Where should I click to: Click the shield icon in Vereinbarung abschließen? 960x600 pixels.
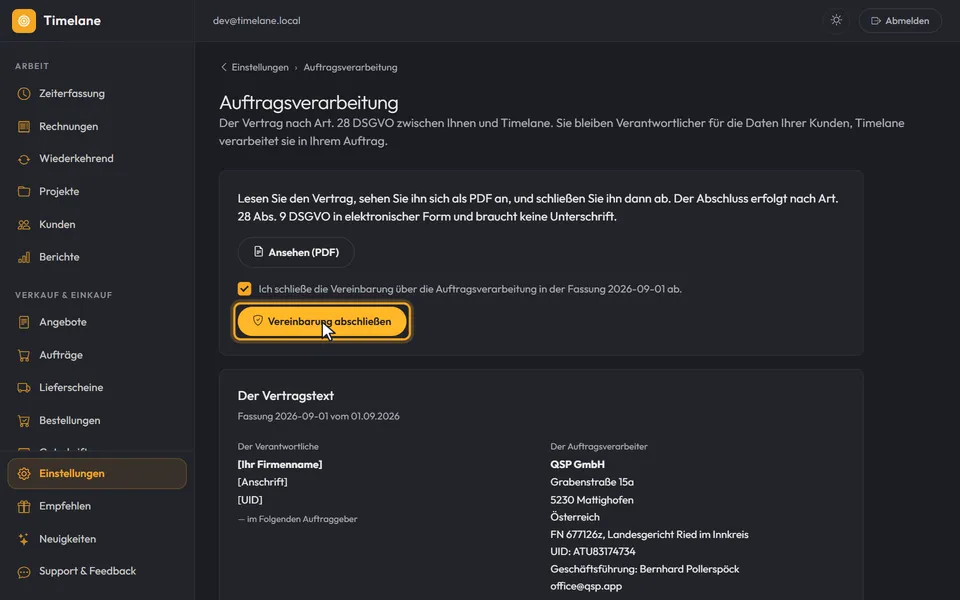pos(258,321)
